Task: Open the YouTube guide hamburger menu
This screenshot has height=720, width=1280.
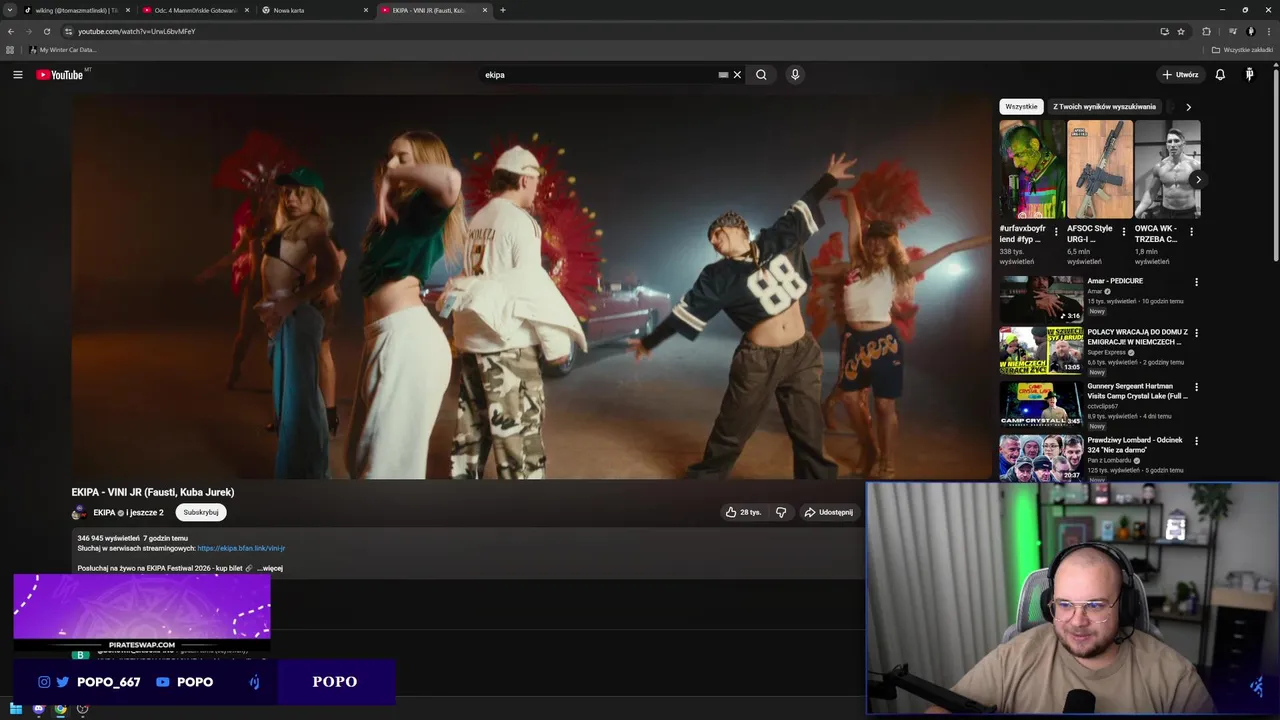Action: coord(17,75)
